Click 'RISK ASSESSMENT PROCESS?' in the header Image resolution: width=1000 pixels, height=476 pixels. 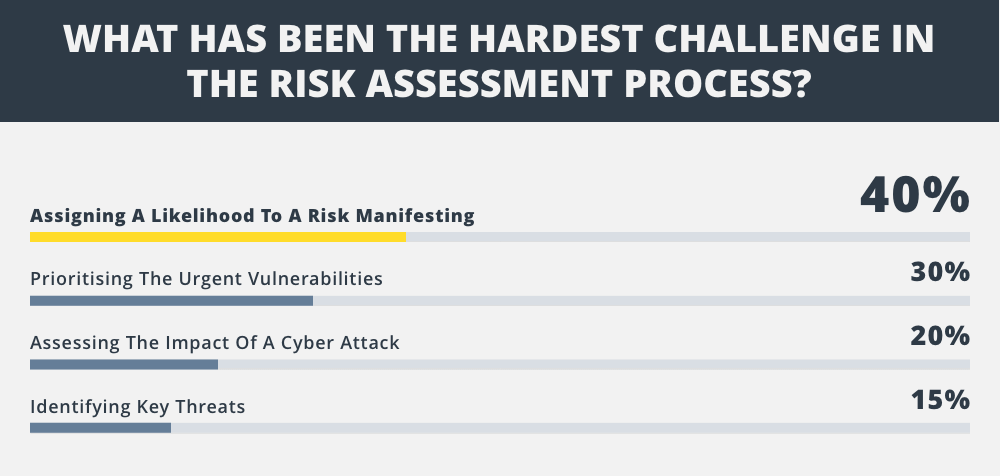coord(540,84)
